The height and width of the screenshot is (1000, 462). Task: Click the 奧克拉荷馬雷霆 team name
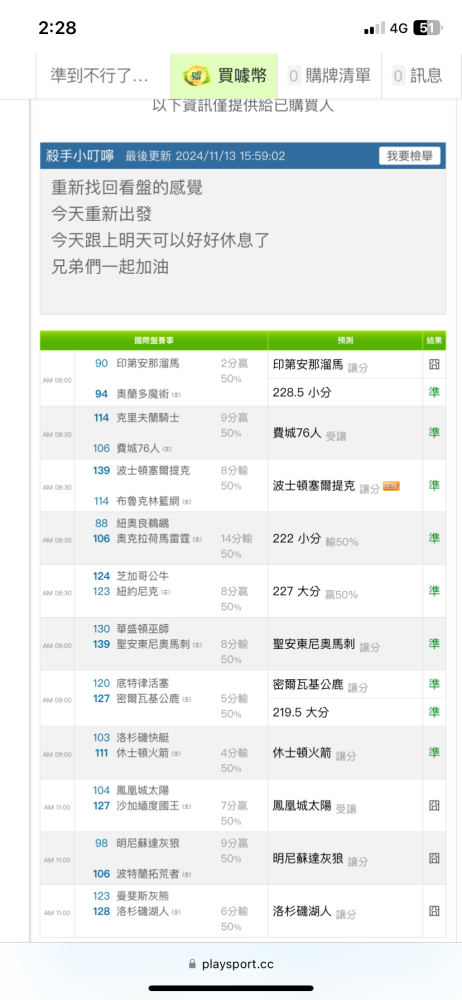coord(153,539)
